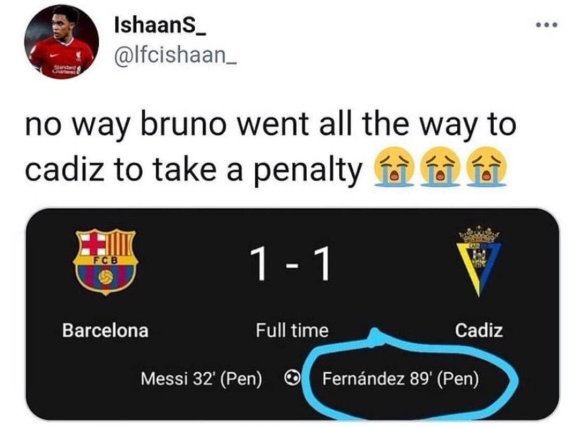Click Fernández 89' (Pen) scorer entry
Image resolution: width=585 pixels, height=427 pixels.
(x=400, y=379)
